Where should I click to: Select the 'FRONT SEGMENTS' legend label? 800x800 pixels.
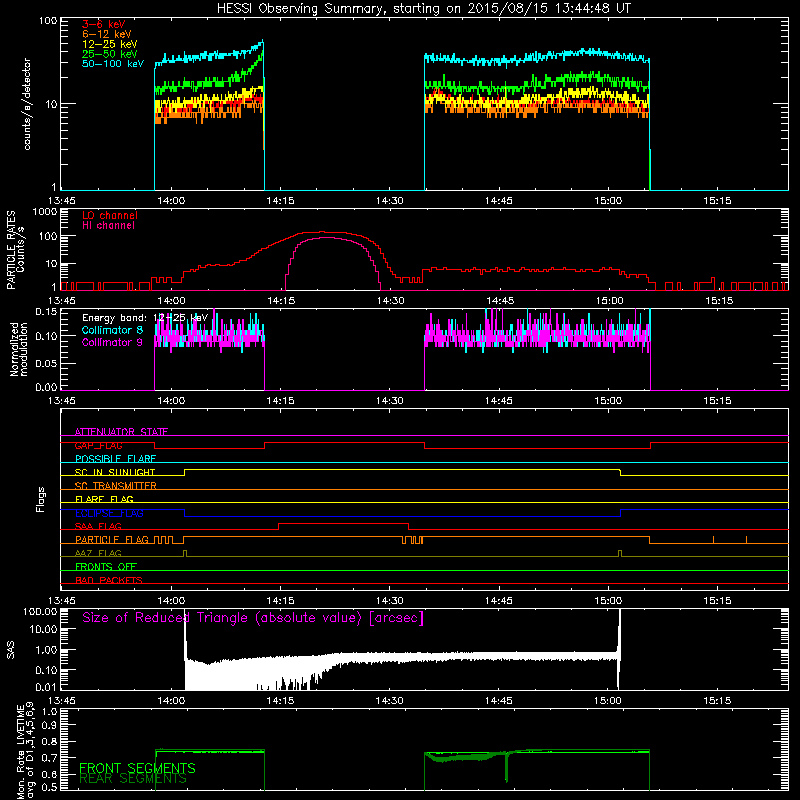point(137,768)
